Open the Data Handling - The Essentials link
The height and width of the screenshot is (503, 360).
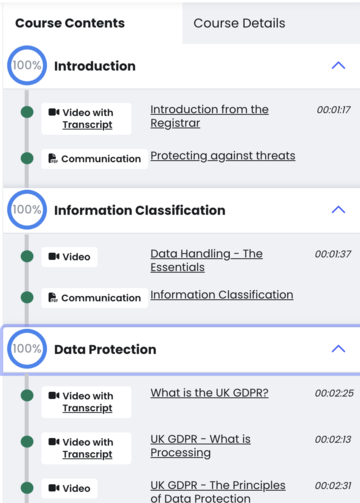[x=206, y=260]
